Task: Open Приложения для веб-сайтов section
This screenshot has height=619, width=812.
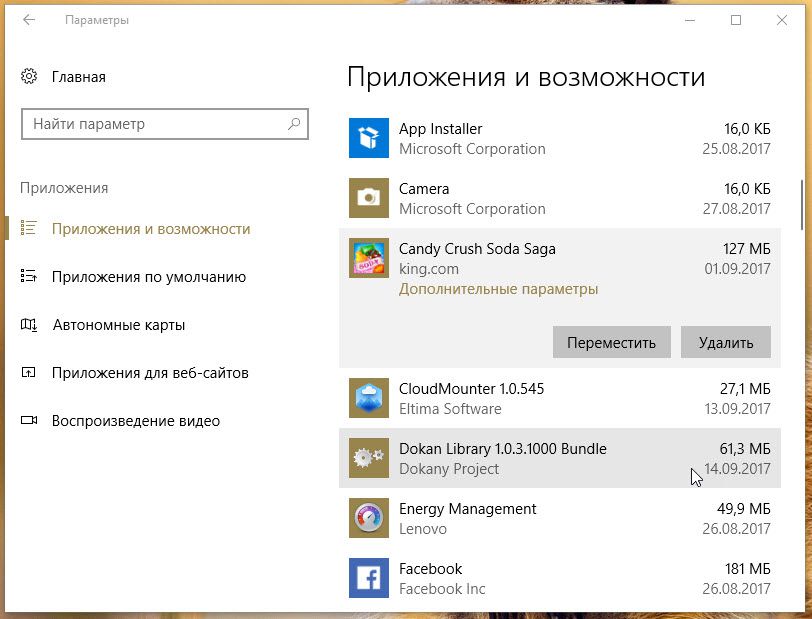Action: (x=150, y=373)
